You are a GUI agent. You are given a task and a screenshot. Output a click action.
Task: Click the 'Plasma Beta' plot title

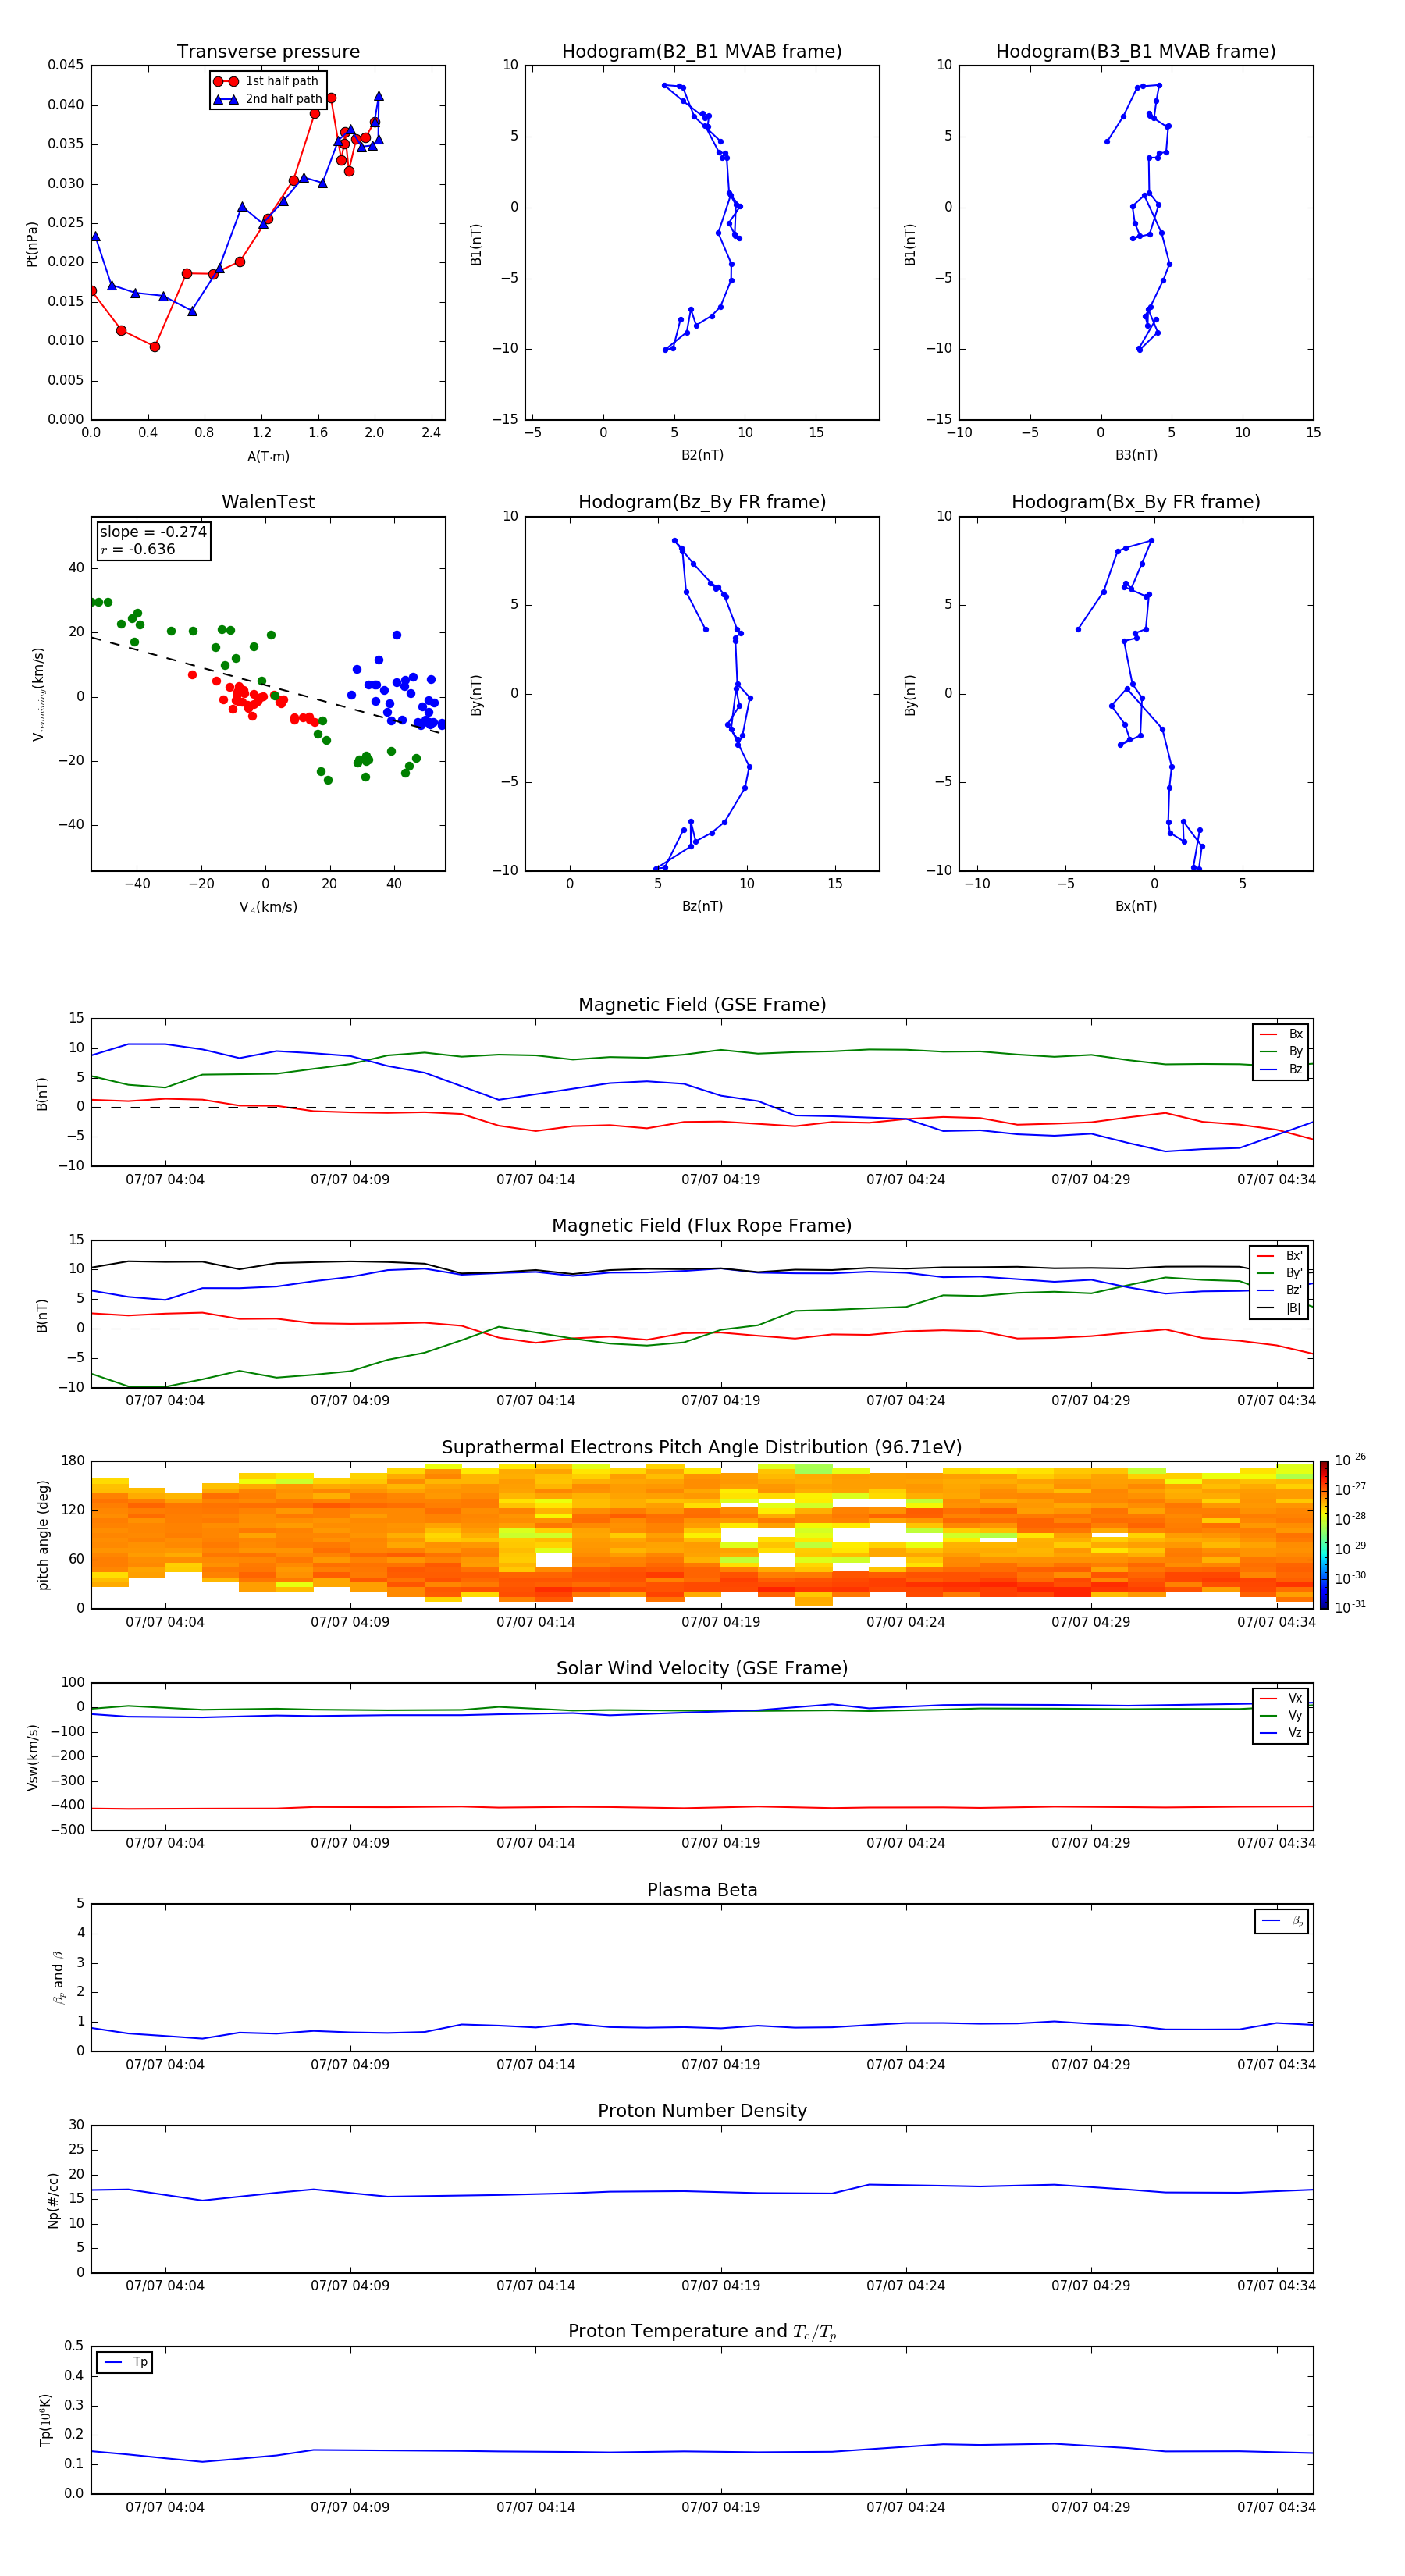(x=702, y=1891)
